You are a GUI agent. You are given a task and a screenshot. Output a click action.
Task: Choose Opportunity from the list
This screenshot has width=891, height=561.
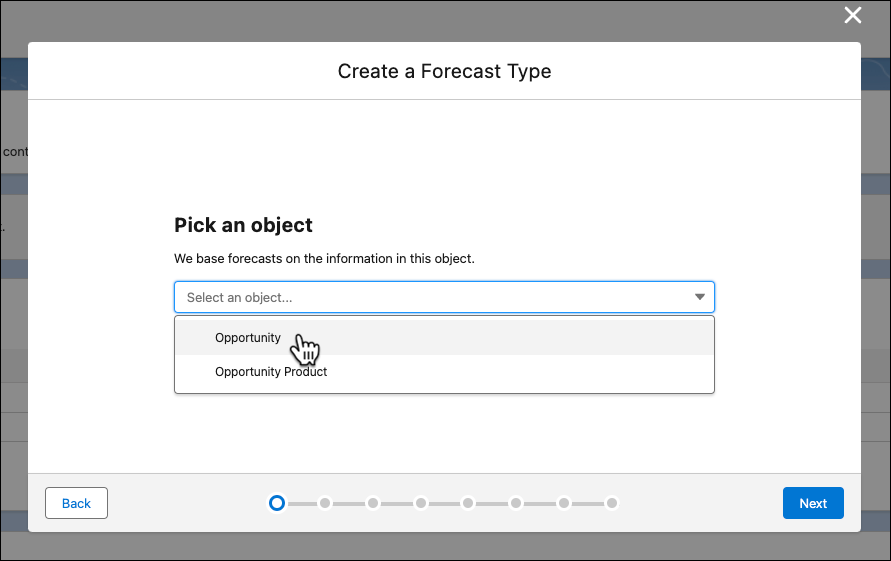pyautogui.click(x=444, y=338)
